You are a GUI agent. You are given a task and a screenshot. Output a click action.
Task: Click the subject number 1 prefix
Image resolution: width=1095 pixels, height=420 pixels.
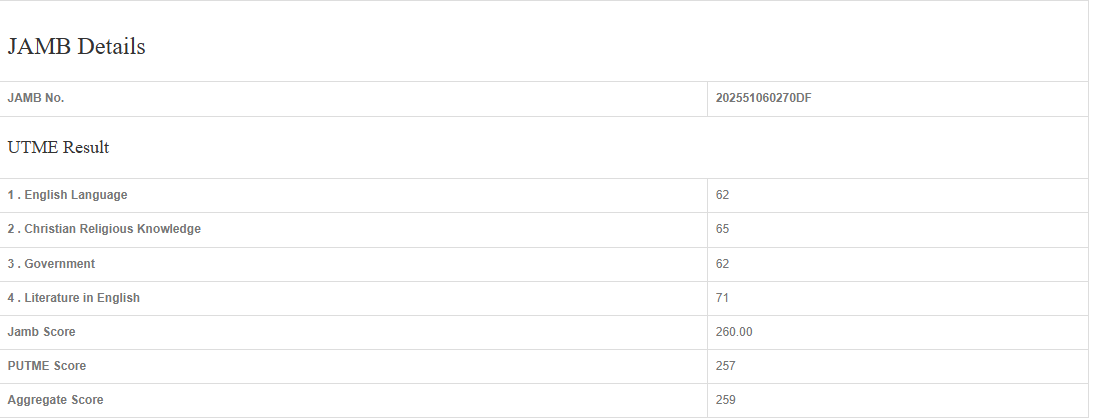pos(11,195)
